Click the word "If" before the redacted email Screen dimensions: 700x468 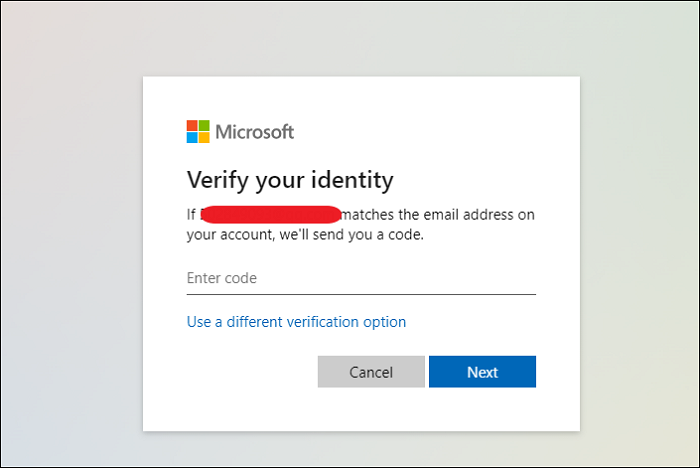click(191, 214)
